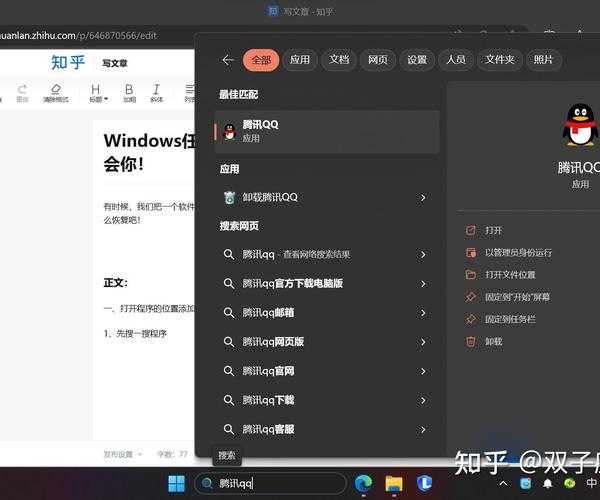This screenshot has width=600, height=500.
Task: Expand arrow beside 卸载腾讯QQ result
Action: 423,198
